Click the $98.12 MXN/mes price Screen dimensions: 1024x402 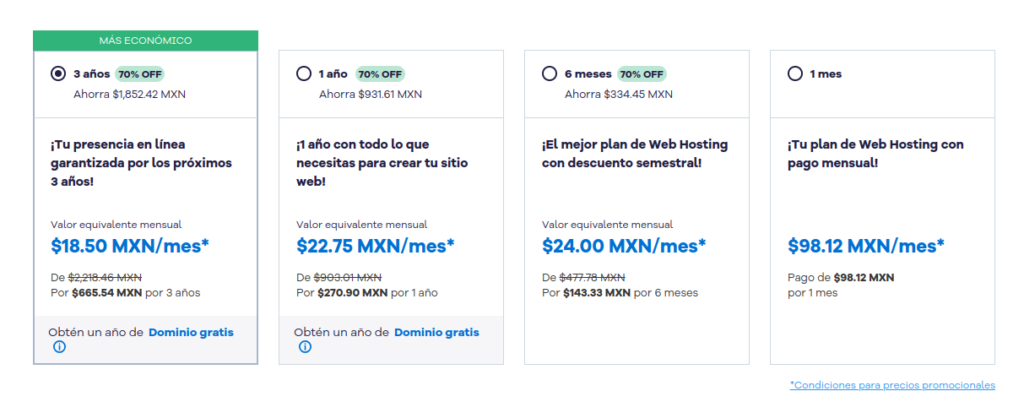coord(866,246)
